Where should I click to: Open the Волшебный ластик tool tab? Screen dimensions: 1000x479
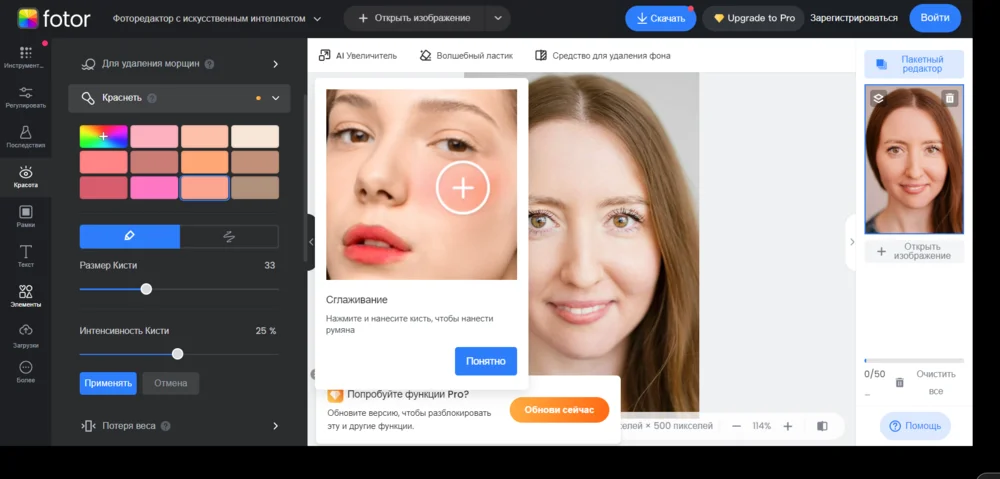point(466,55)
